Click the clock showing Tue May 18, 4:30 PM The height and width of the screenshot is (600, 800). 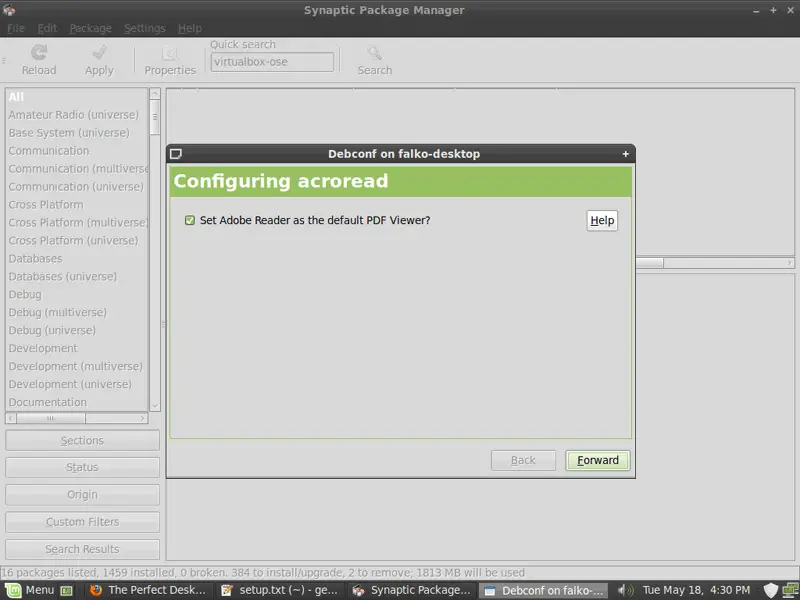click(x=696, y=590)
